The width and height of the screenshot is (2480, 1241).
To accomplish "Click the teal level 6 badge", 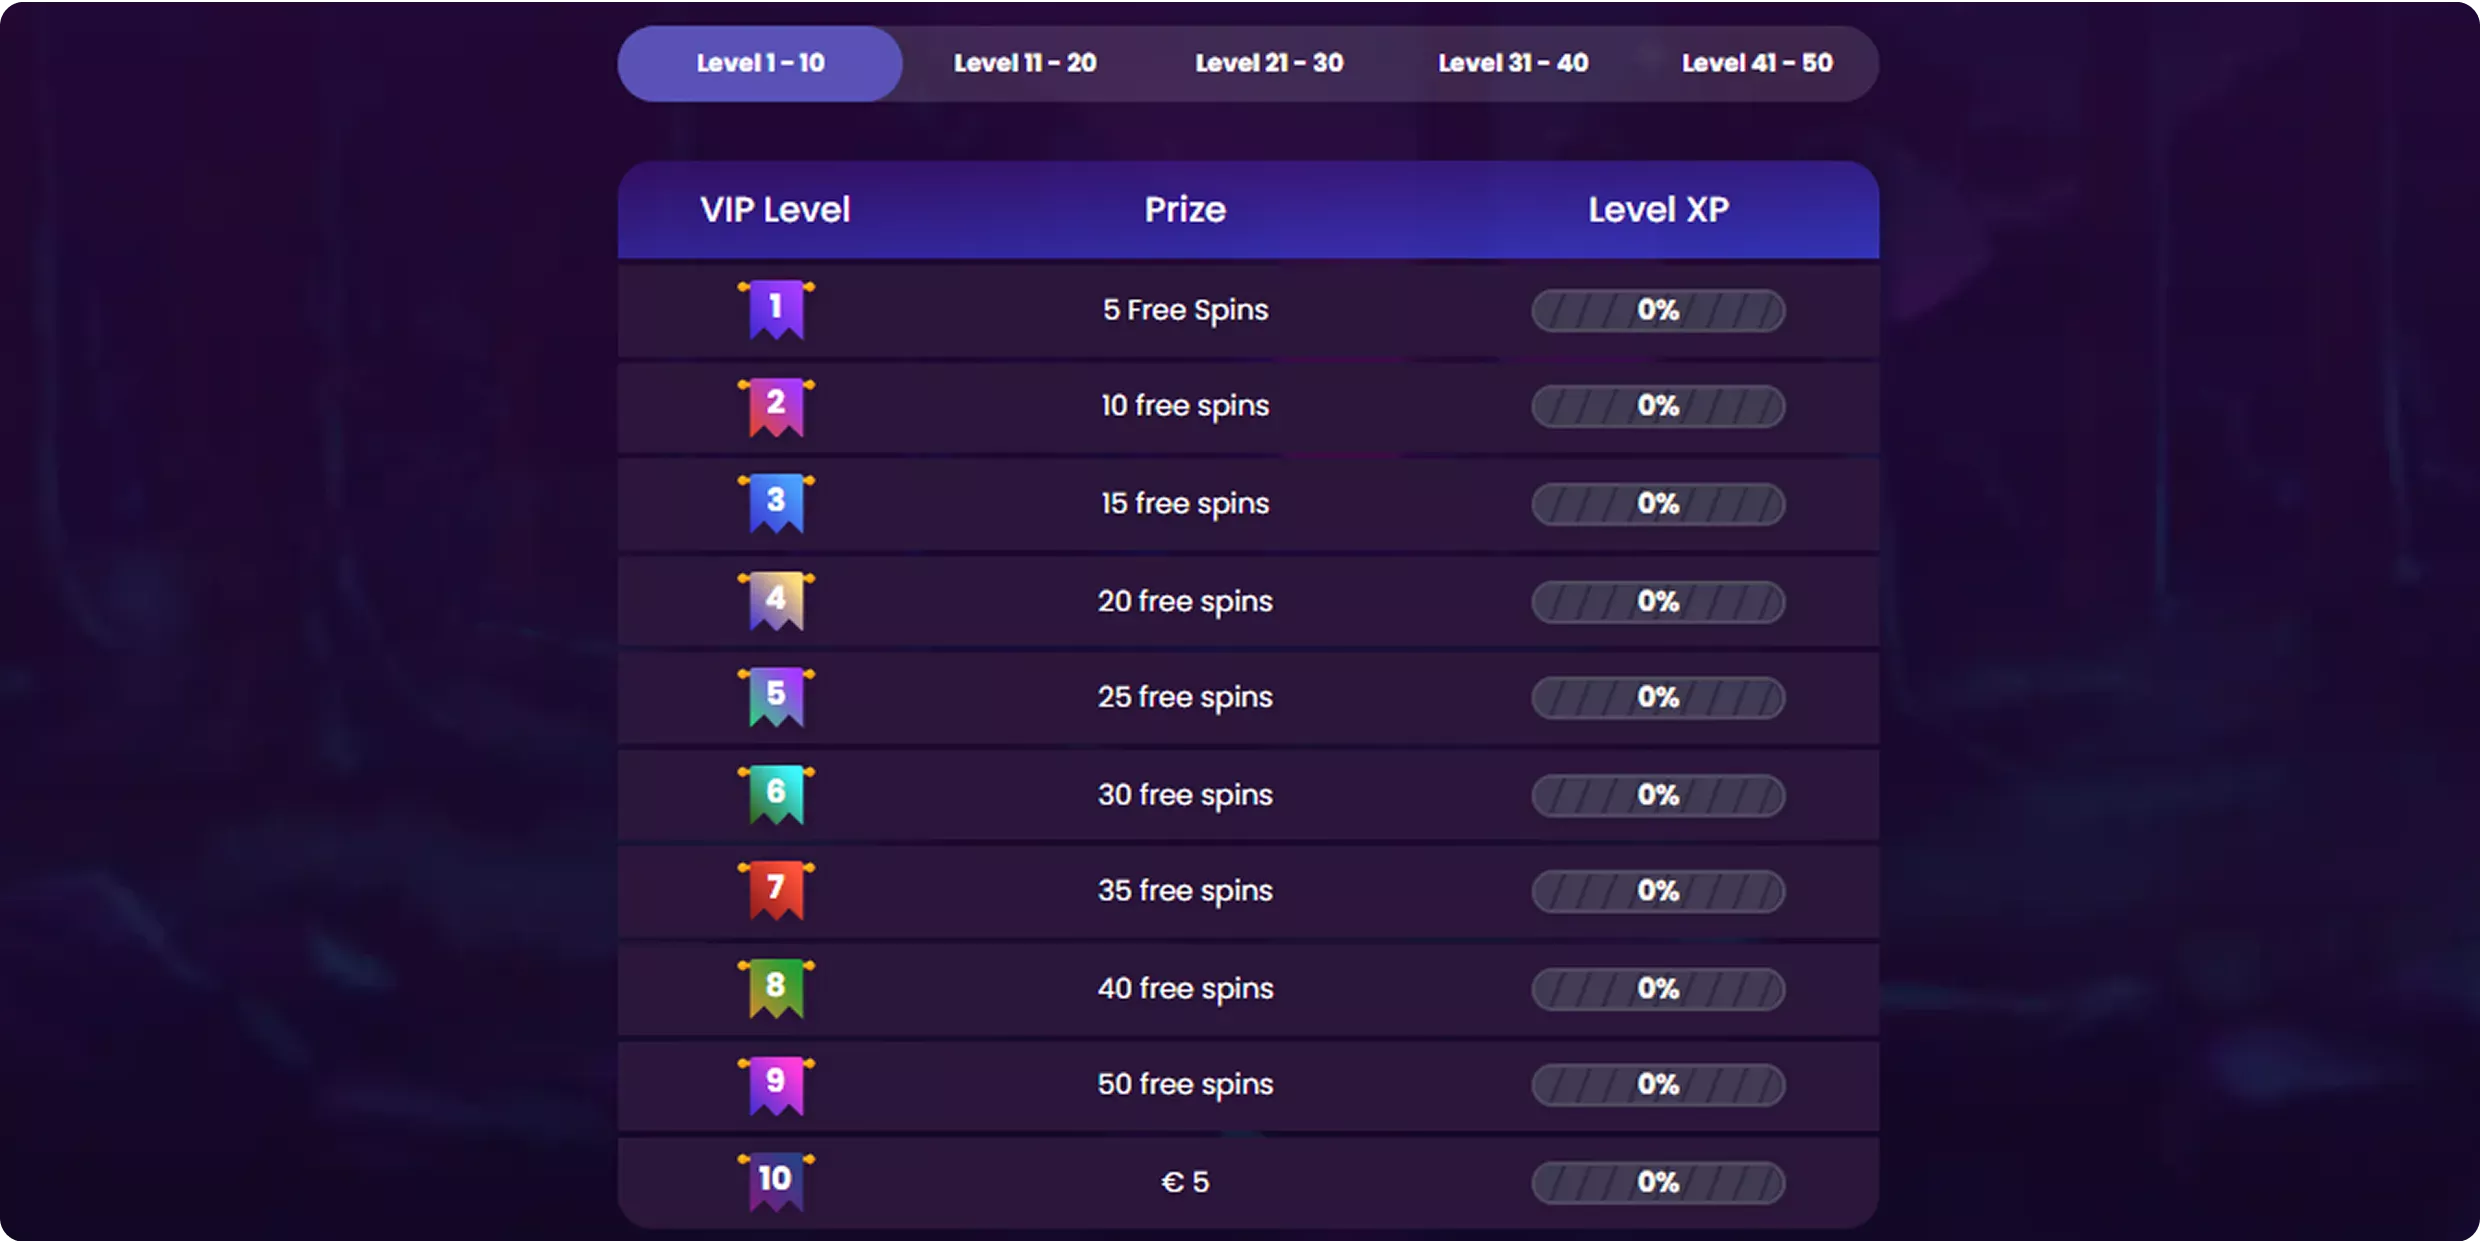I will point(776,794).
